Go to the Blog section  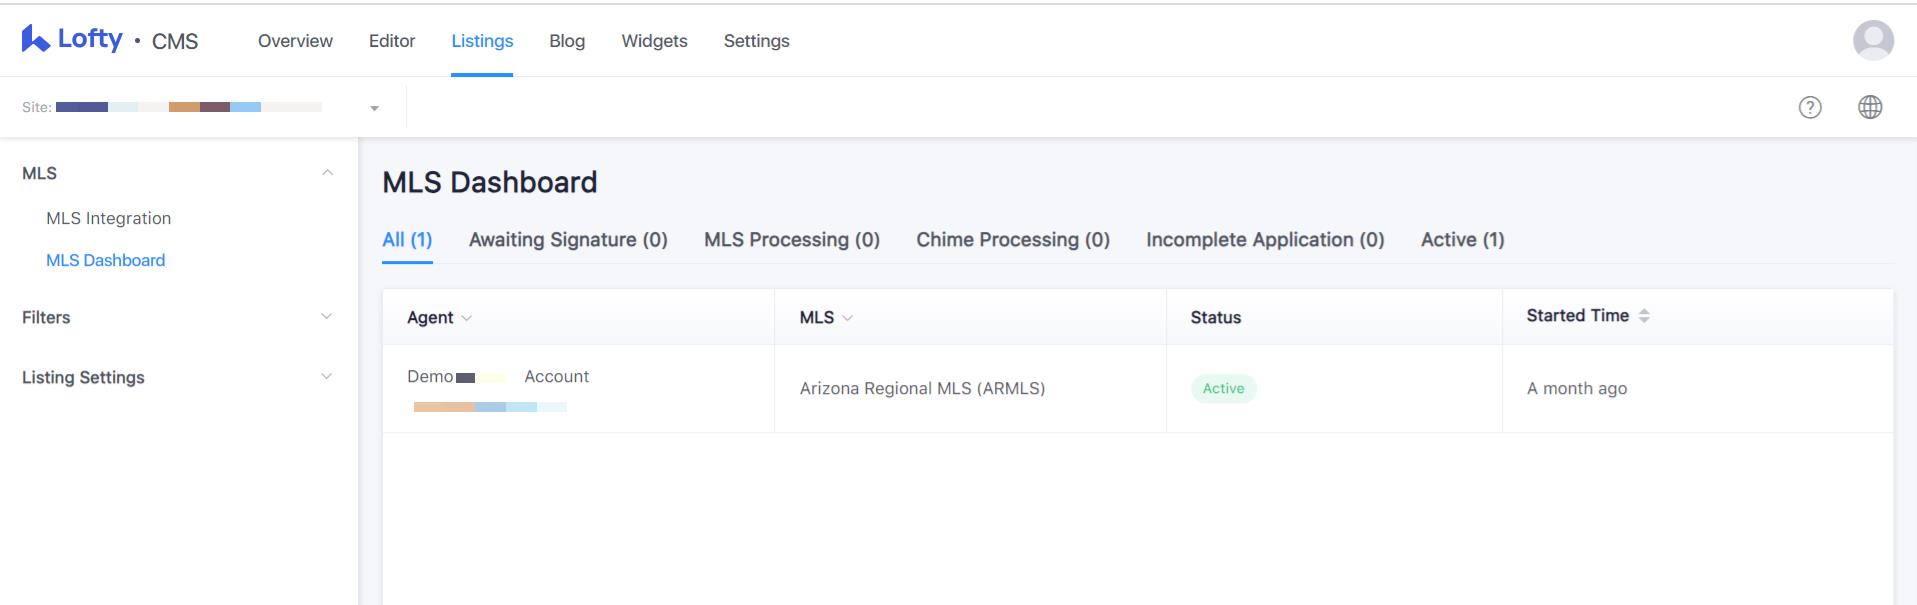(567, 41)
